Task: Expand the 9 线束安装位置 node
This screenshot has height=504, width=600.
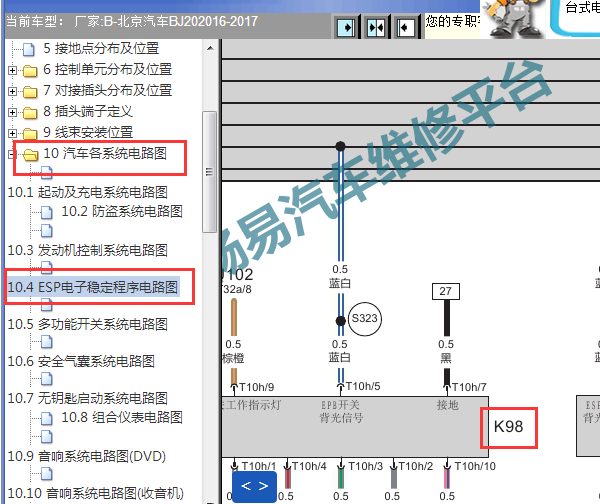Action: click(x=12, y=133)
